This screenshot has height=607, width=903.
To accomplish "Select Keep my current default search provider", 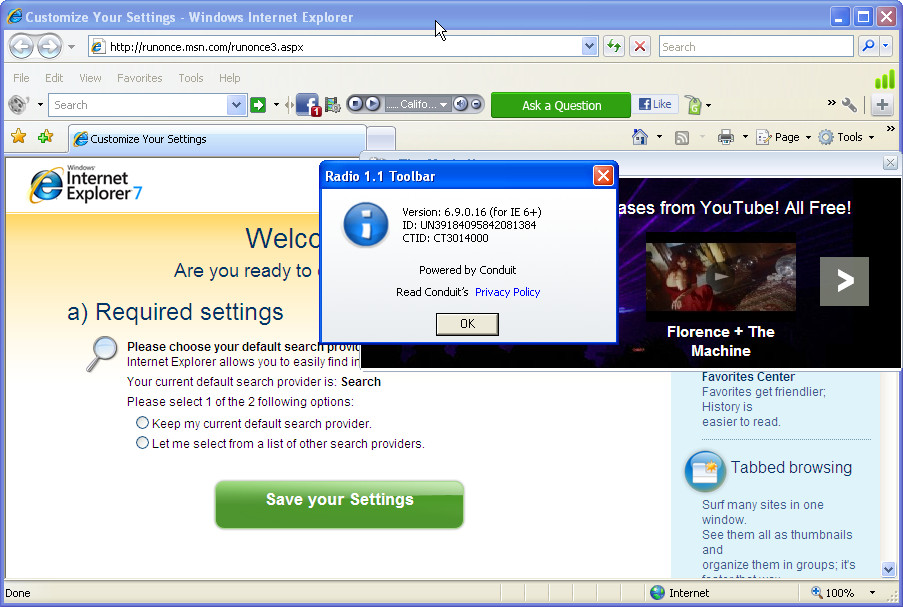I will pyautogui.click(x=142, y=423).
